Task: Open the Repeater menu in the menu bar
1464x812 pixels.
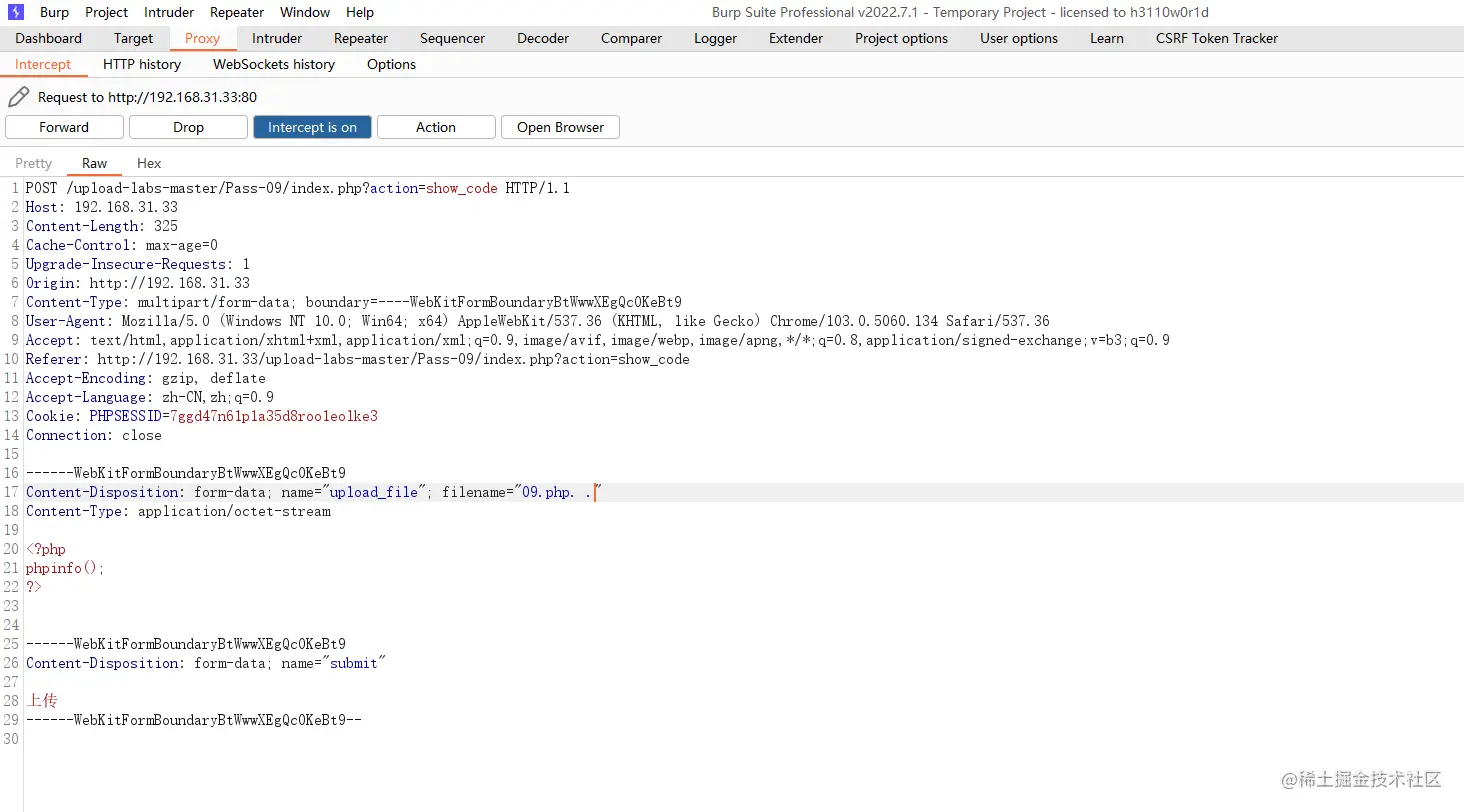Action: [237, 12]
